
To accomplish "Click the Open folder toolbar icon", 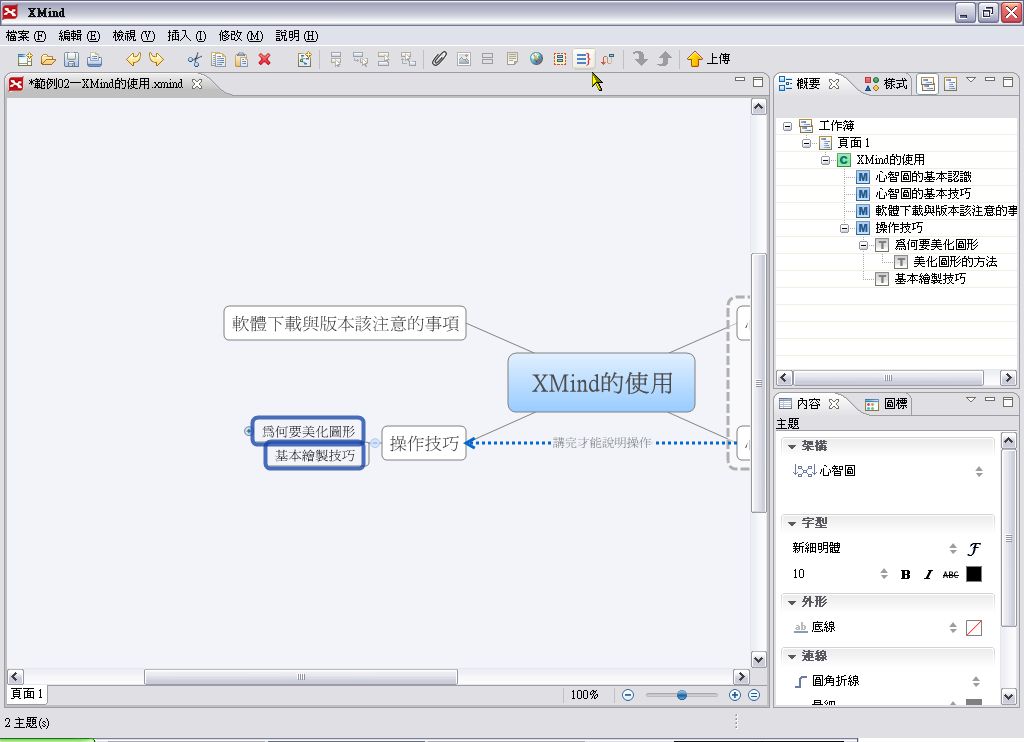I will click(48, 59).
